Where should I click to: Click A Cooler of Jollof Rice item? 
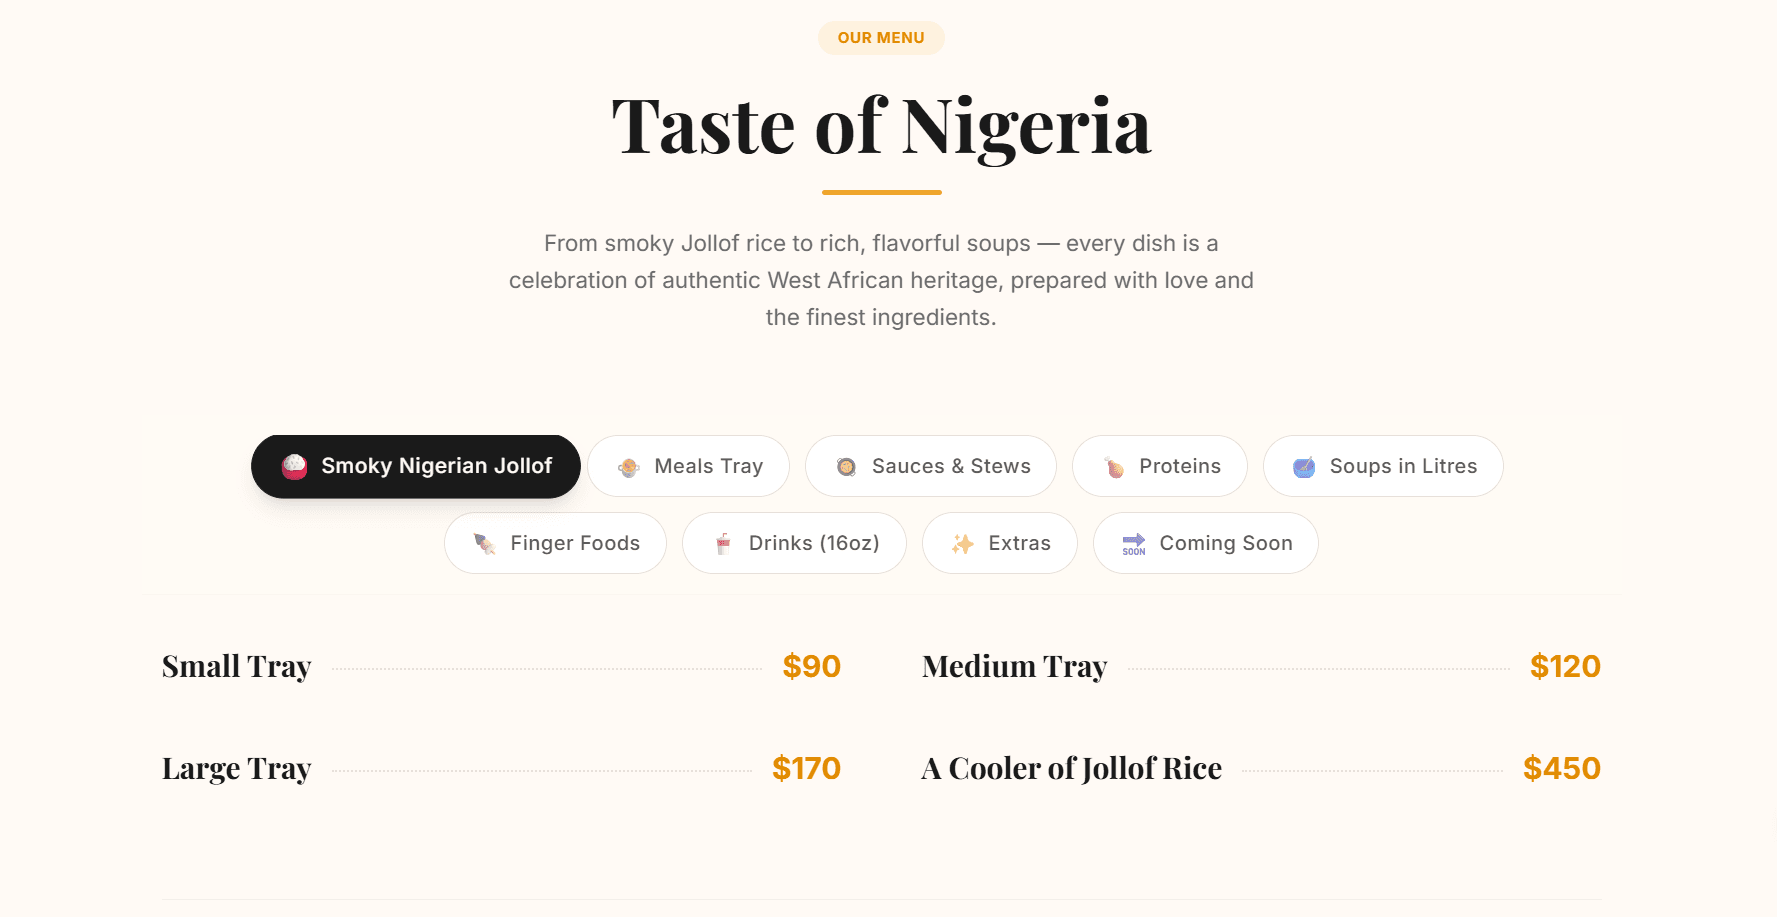1071,769
